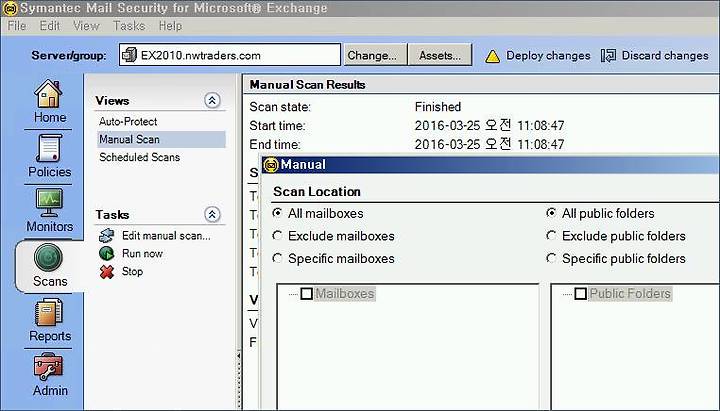Viewport: 720px width, 411px height.
Task: Select All public folders radio button
Action: 551,213
